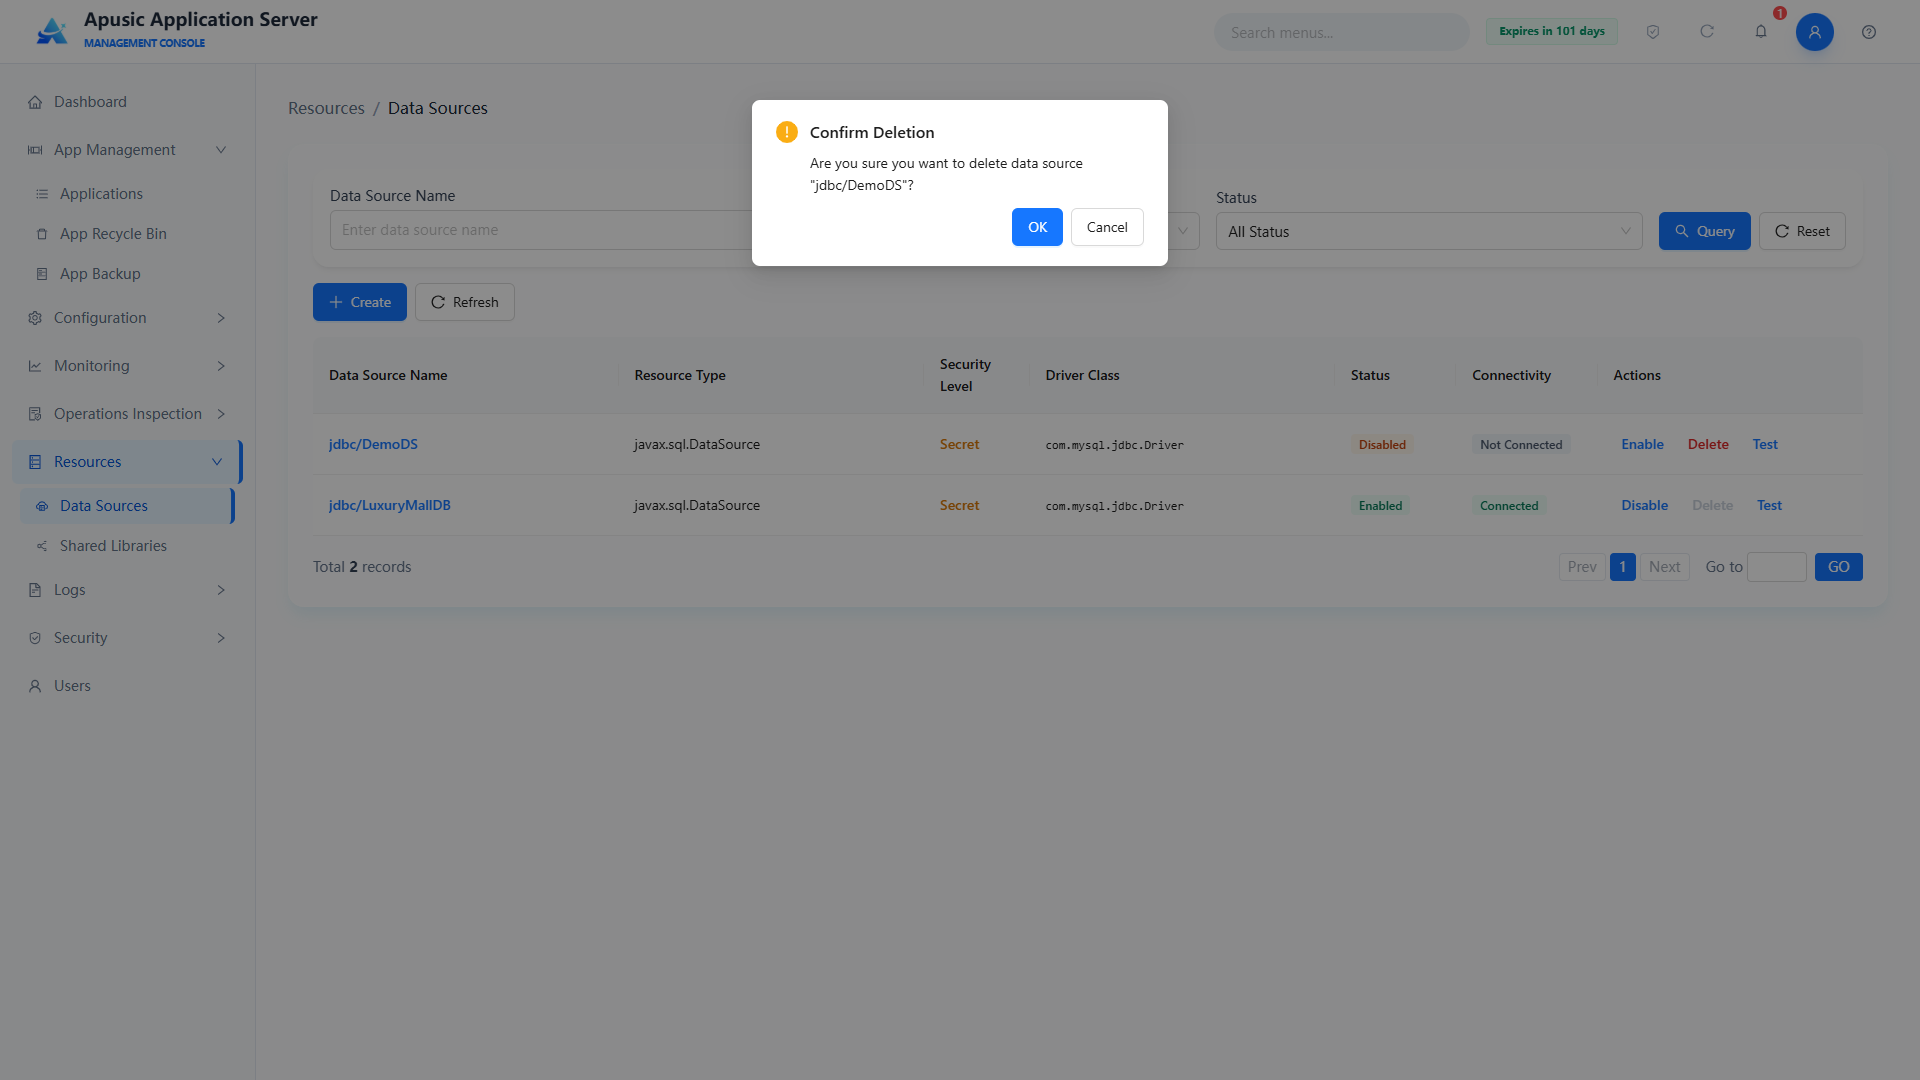
Task: Open the All Status dropdown
Action: (1429, 231)
